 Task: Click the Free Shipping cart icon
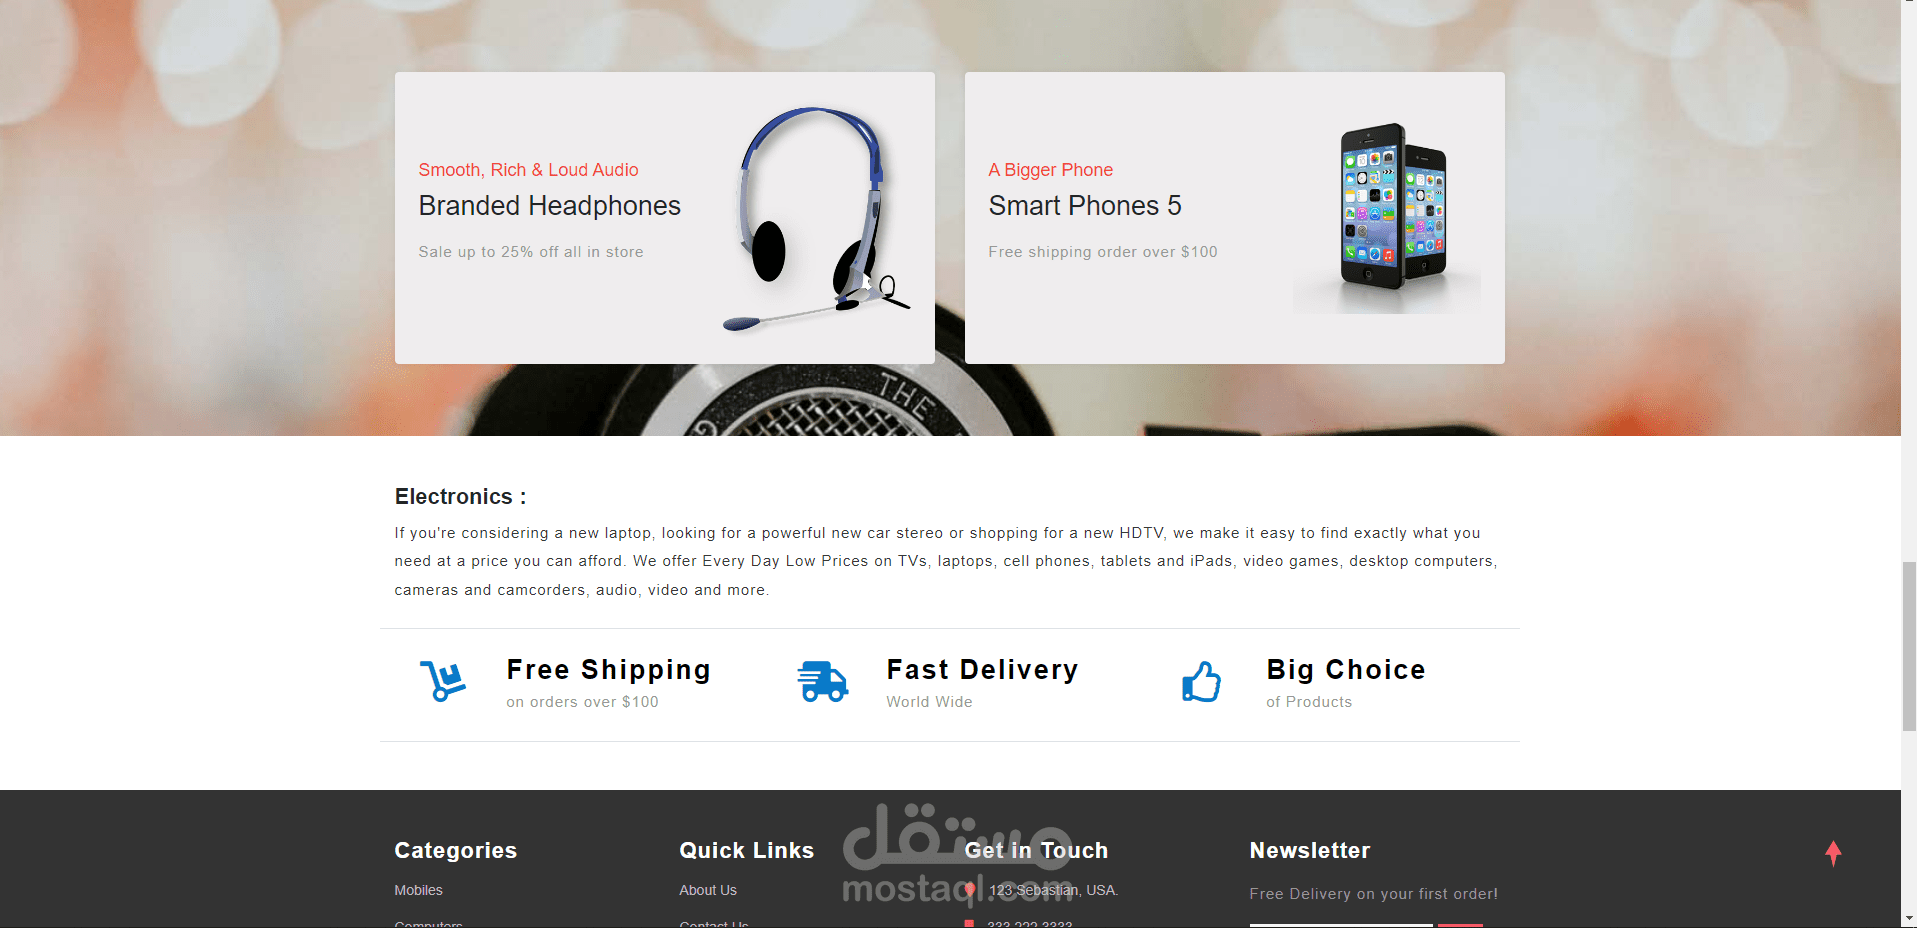442,681
